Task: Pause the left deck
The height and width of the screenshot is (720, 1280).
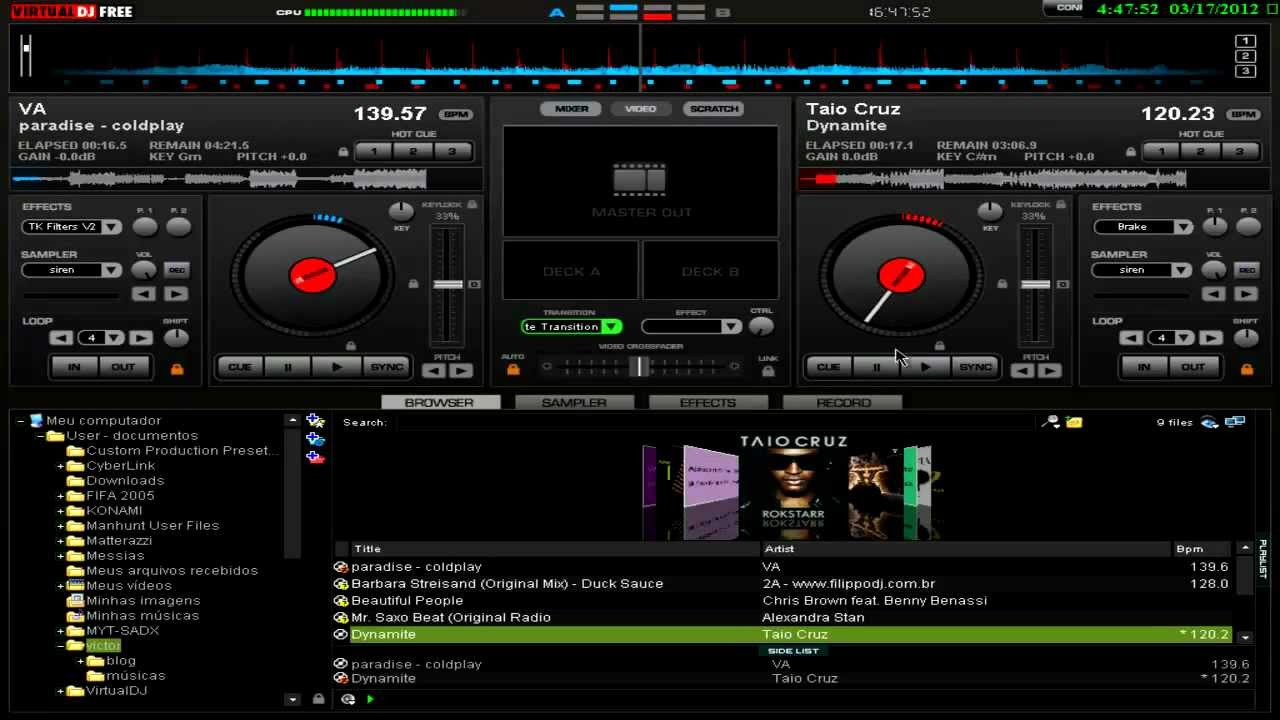Action: pos(288,367)
